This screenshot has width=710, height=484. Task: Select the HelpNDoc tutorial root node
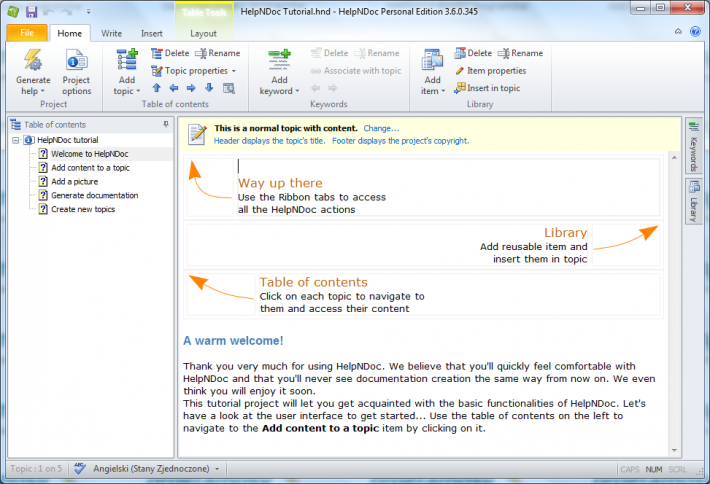click(x=67, y=140)
